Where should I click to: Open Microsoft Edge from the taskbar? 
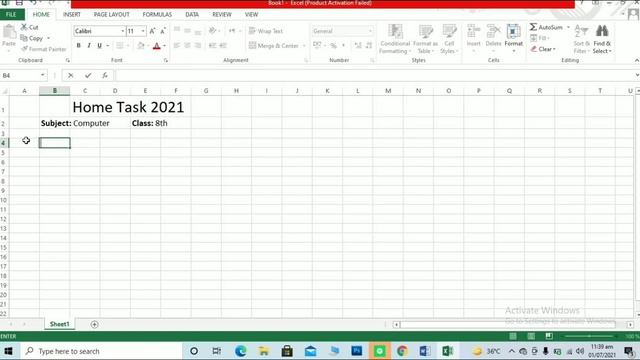(240, 351)
